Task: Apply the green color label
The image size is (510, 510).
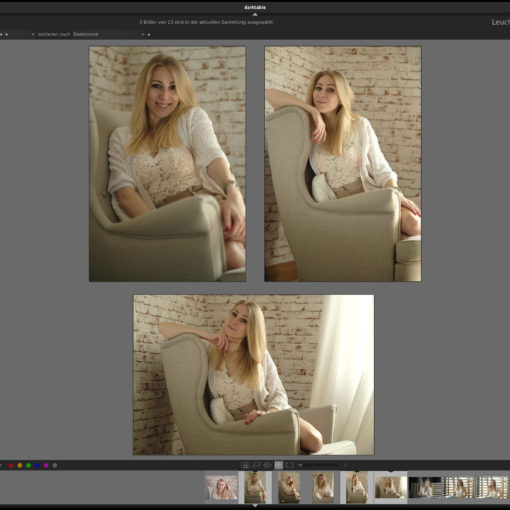Action: pos(29,465)
